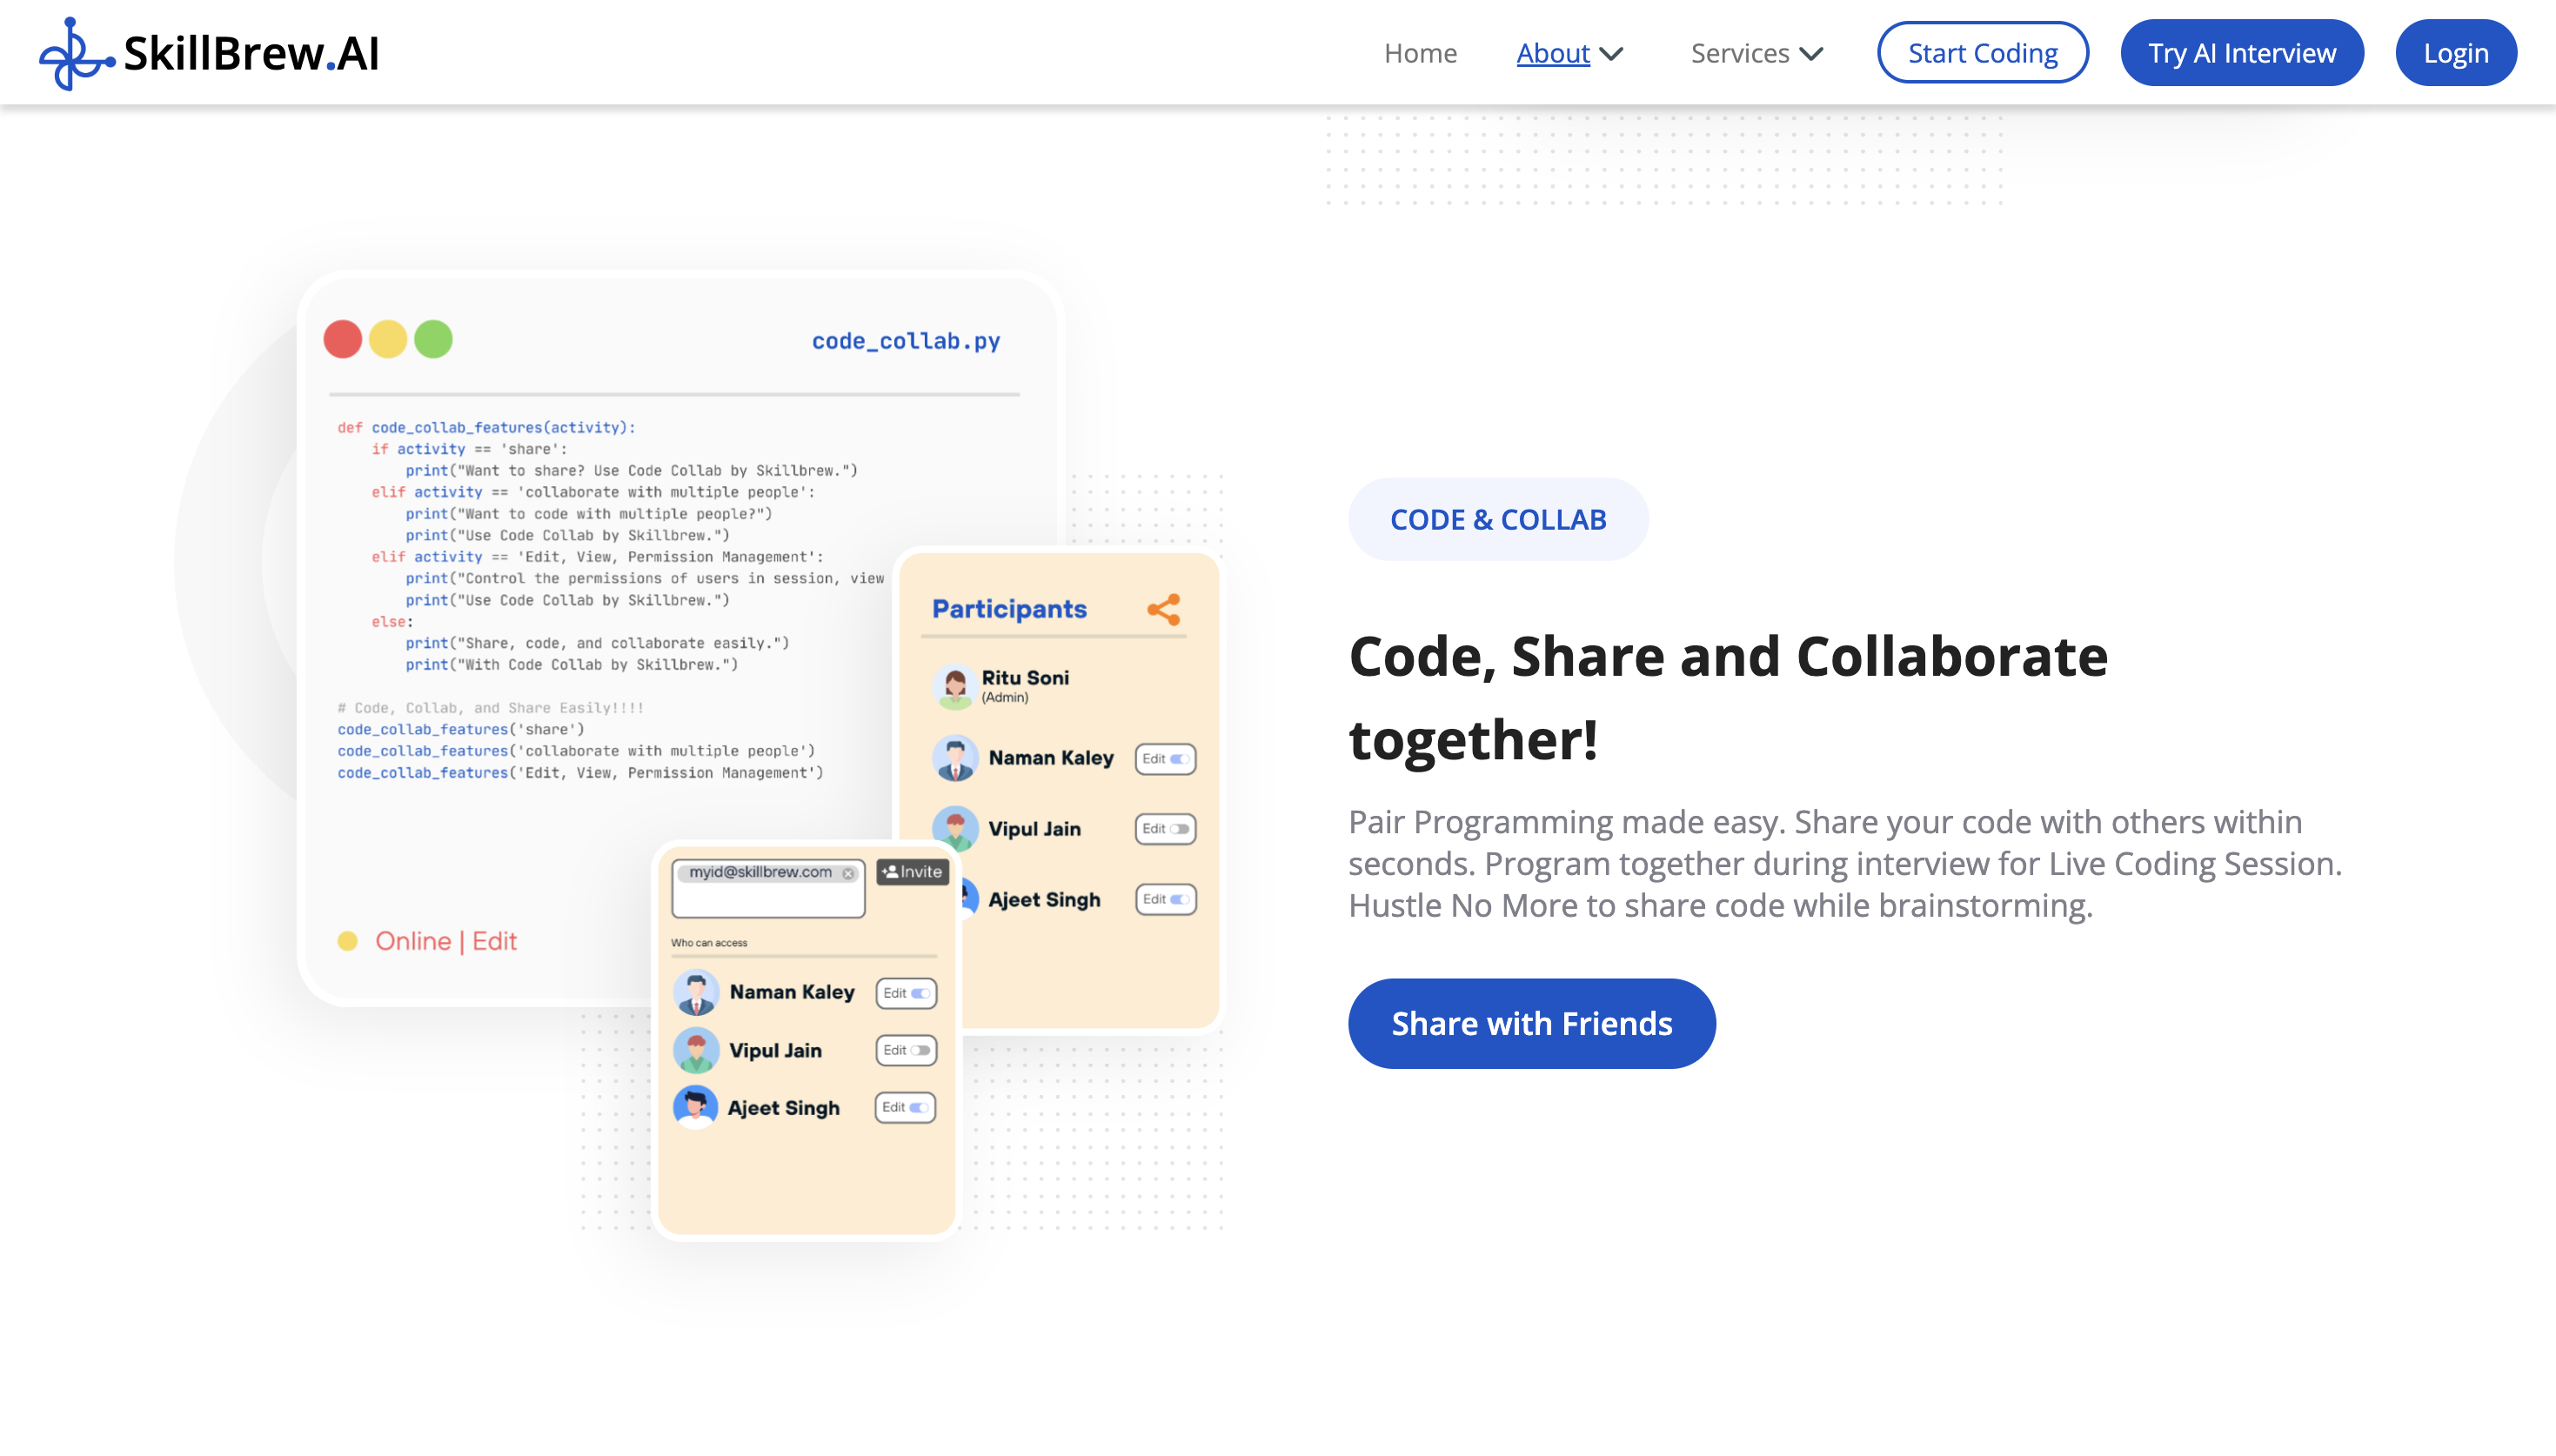
Task: Open the Home nav link
Action: click(x=1420, y=53)
